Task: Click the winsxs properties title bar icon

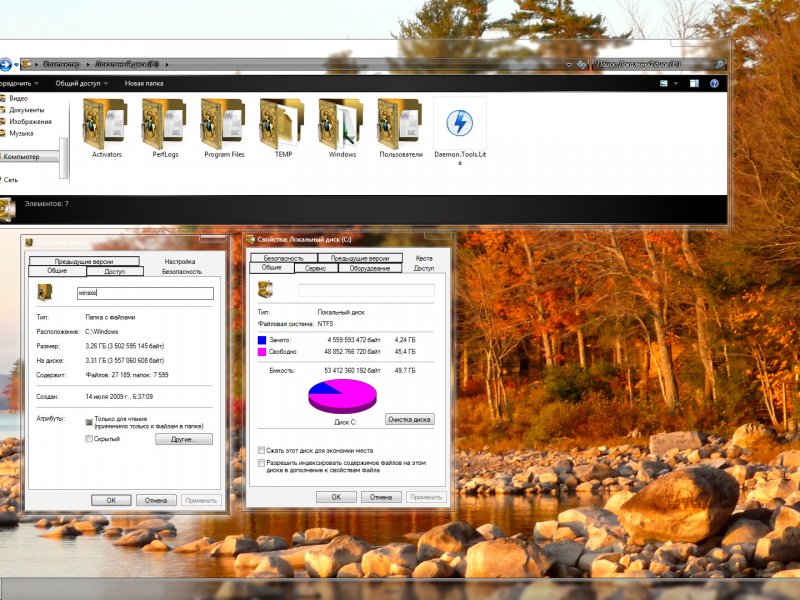Action: point(29,242)
